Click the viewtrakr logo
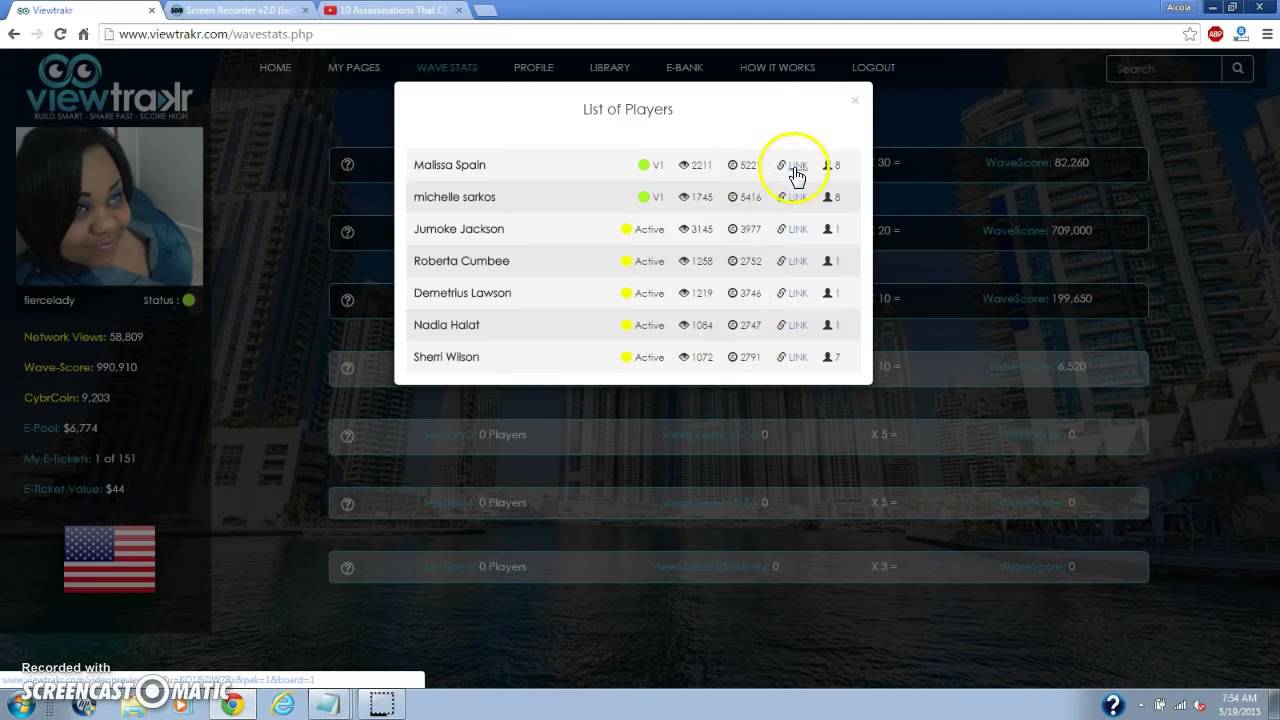Image resolution: width=1280 pixels, height=720 pixels. click(109, 88)
